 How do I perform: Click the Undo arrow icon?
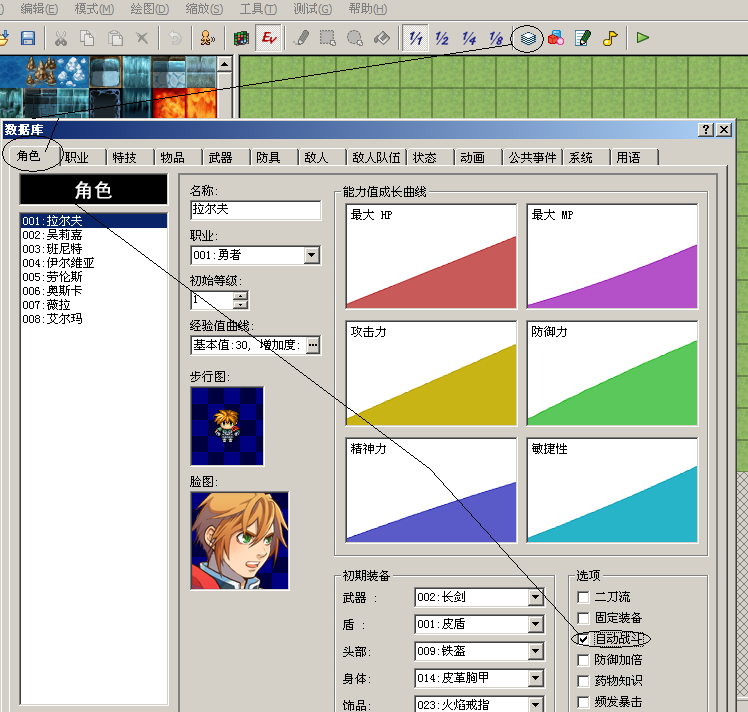tap(175, 38)
